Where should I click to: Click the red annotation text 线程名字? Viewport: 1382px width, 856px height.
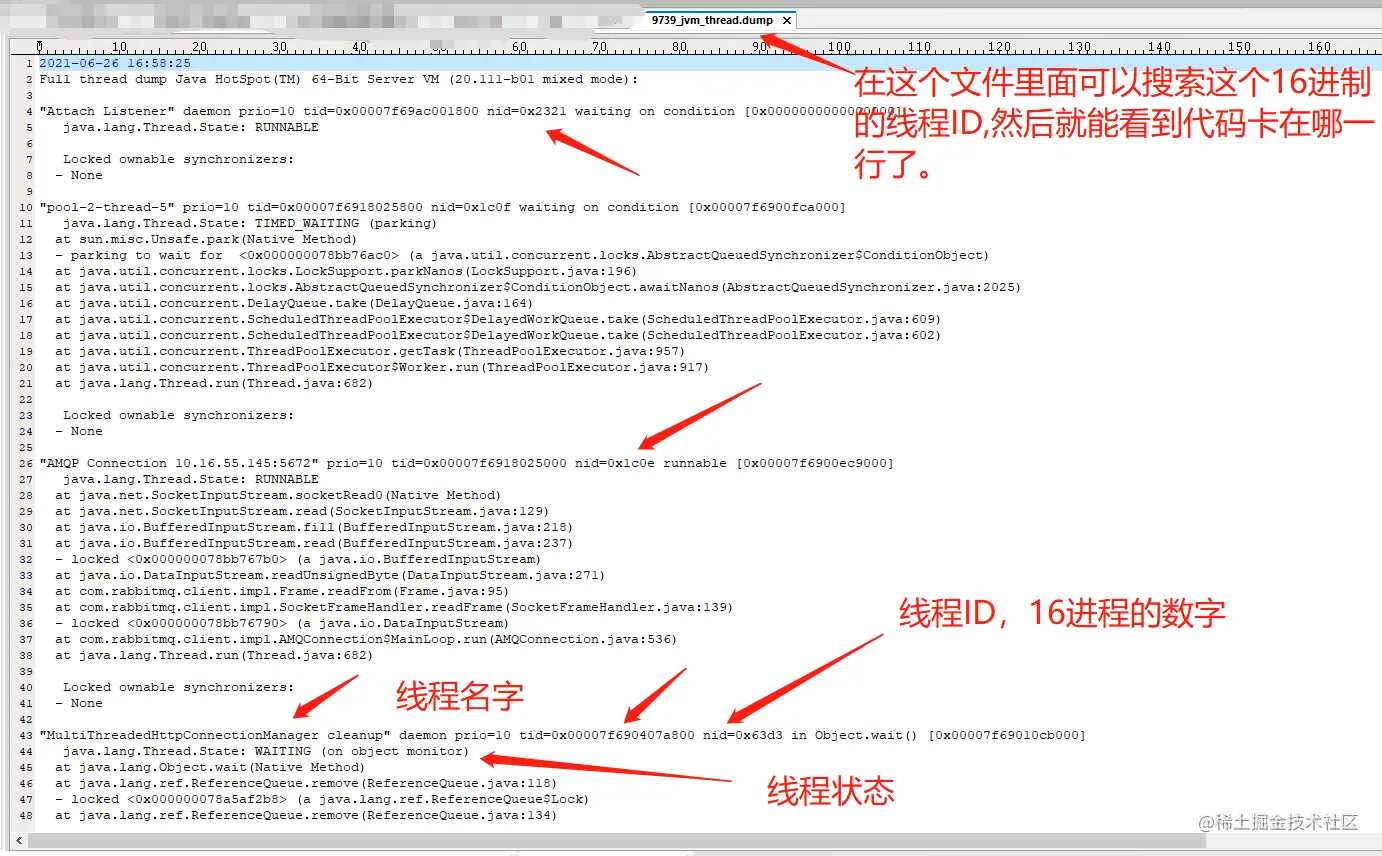click(458, 695)
